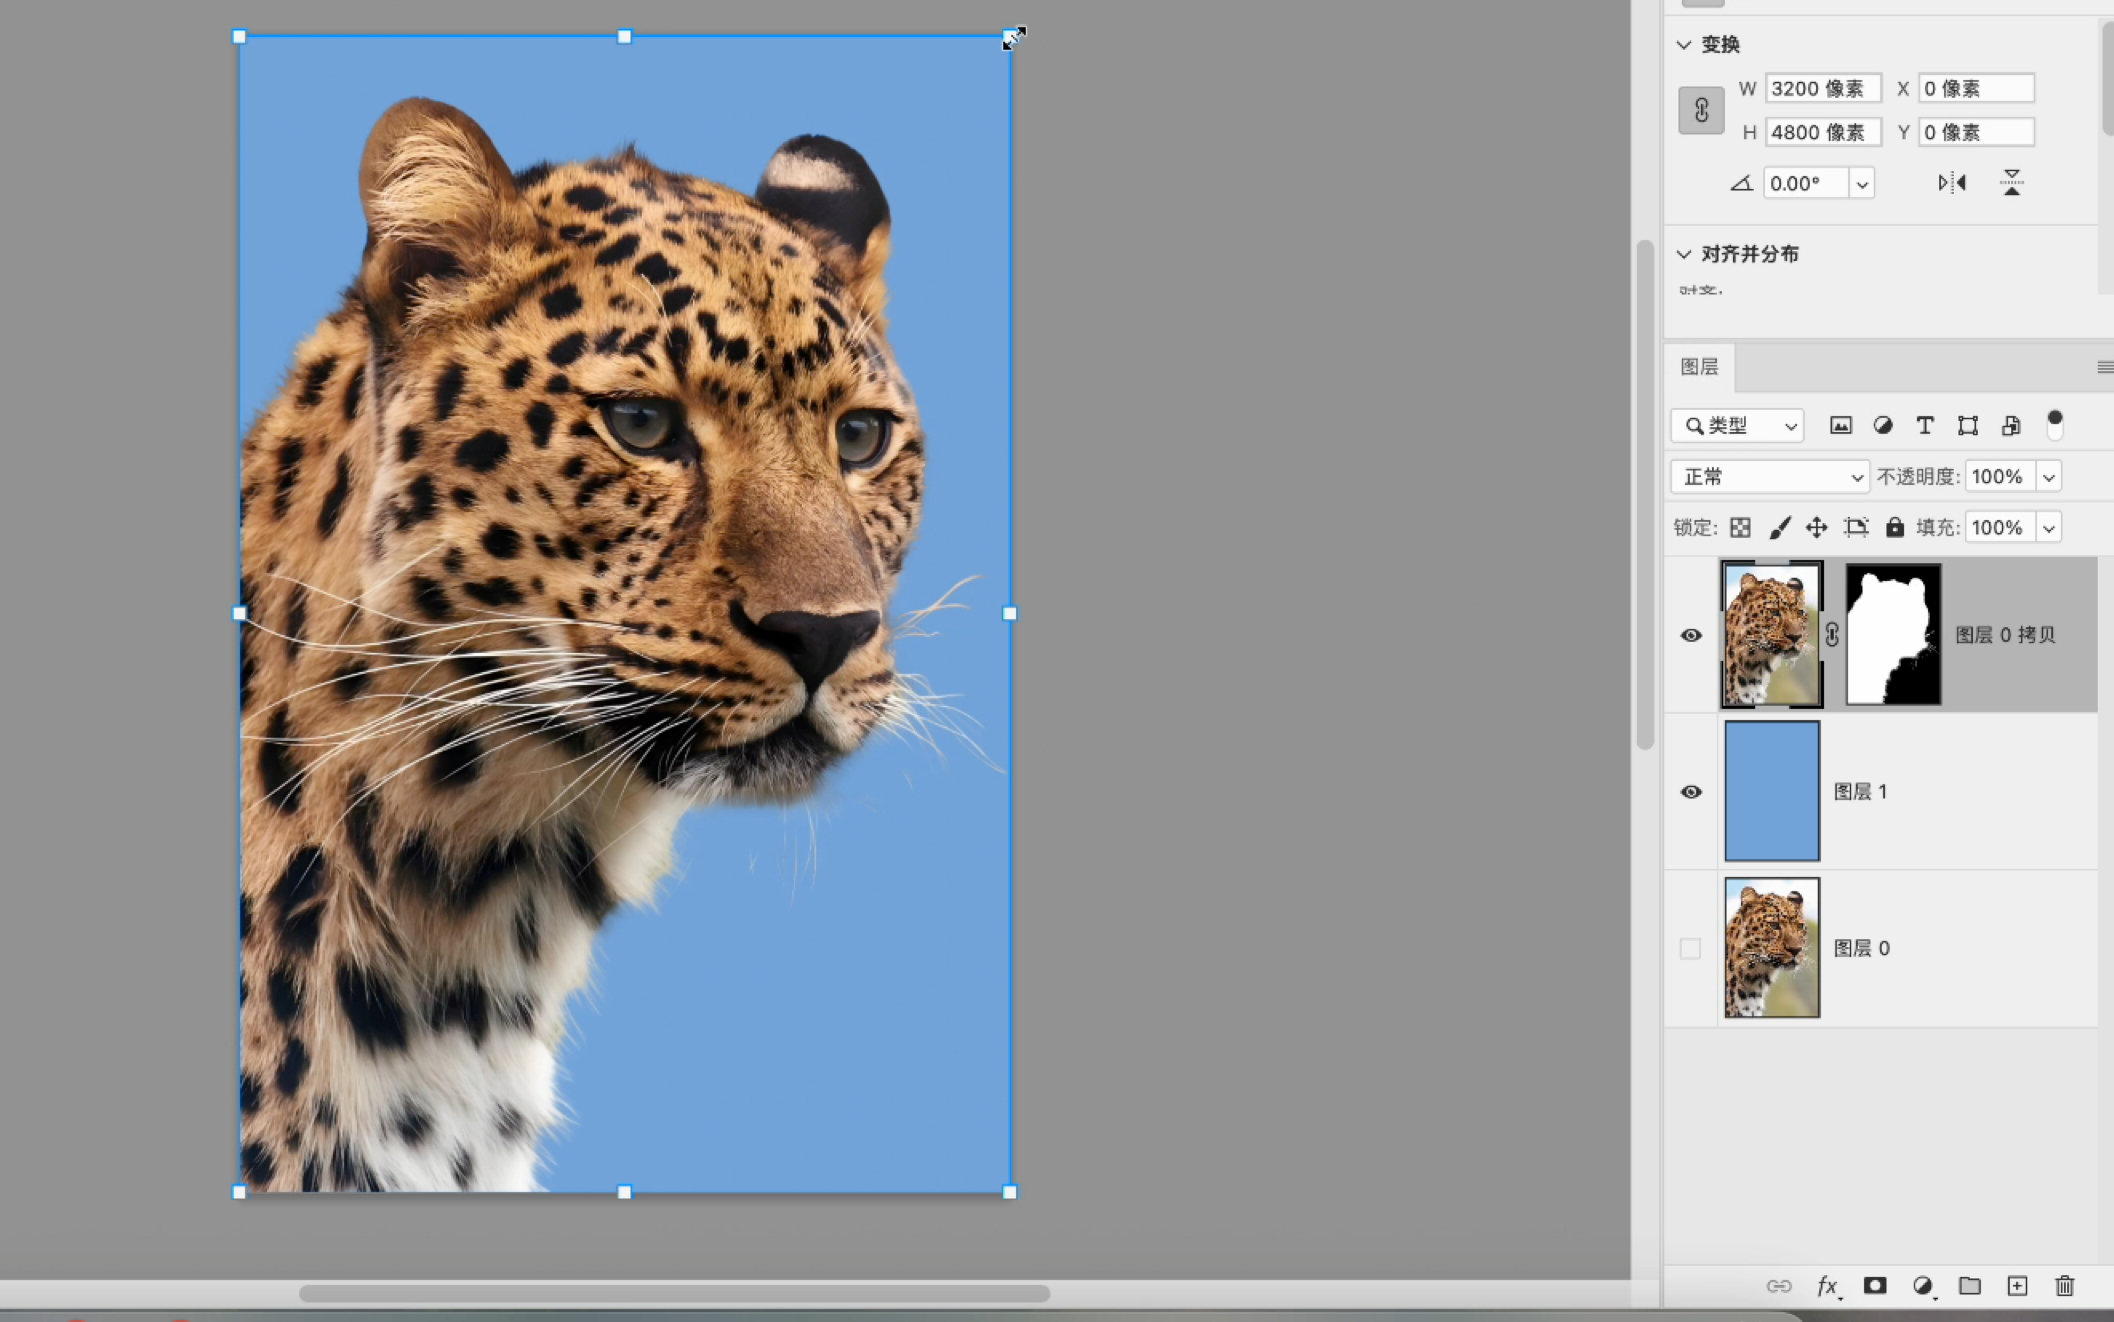Select the blue 图层 1 thumbnail
The width and height of the screenshot is (2114, 1322).
pyautogui.click(x=1772, y=791)
